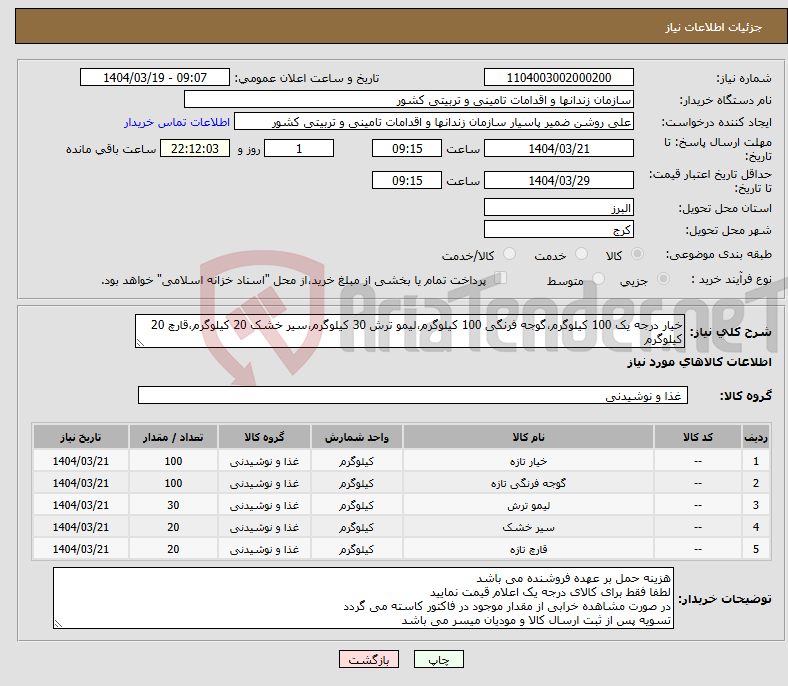Click the کد کالا column header
The height and width of the screenshot is (686, 788).
tap(698, 437)
